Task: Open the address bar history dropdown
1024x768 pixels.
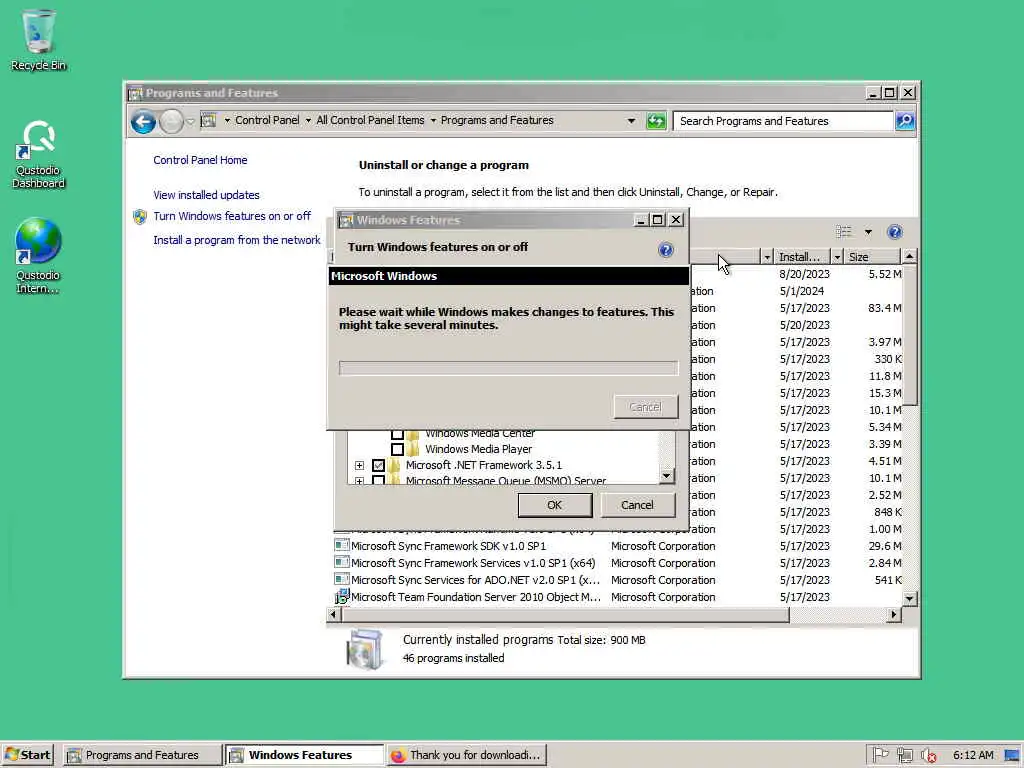Action: pos(631,121)
